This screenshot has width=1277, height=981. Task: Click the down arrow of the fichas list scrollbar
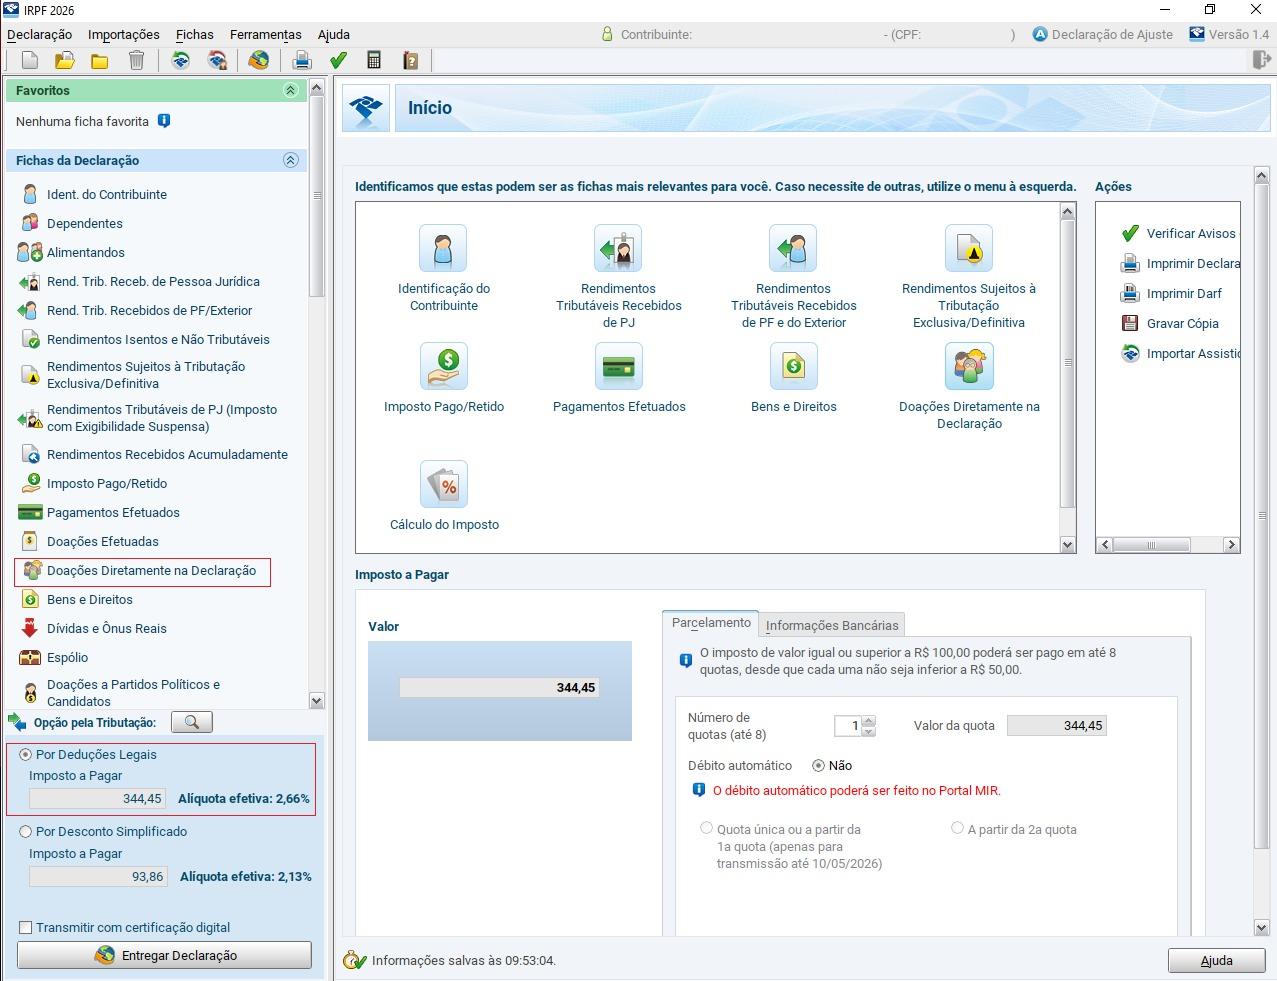pos(317,701)
